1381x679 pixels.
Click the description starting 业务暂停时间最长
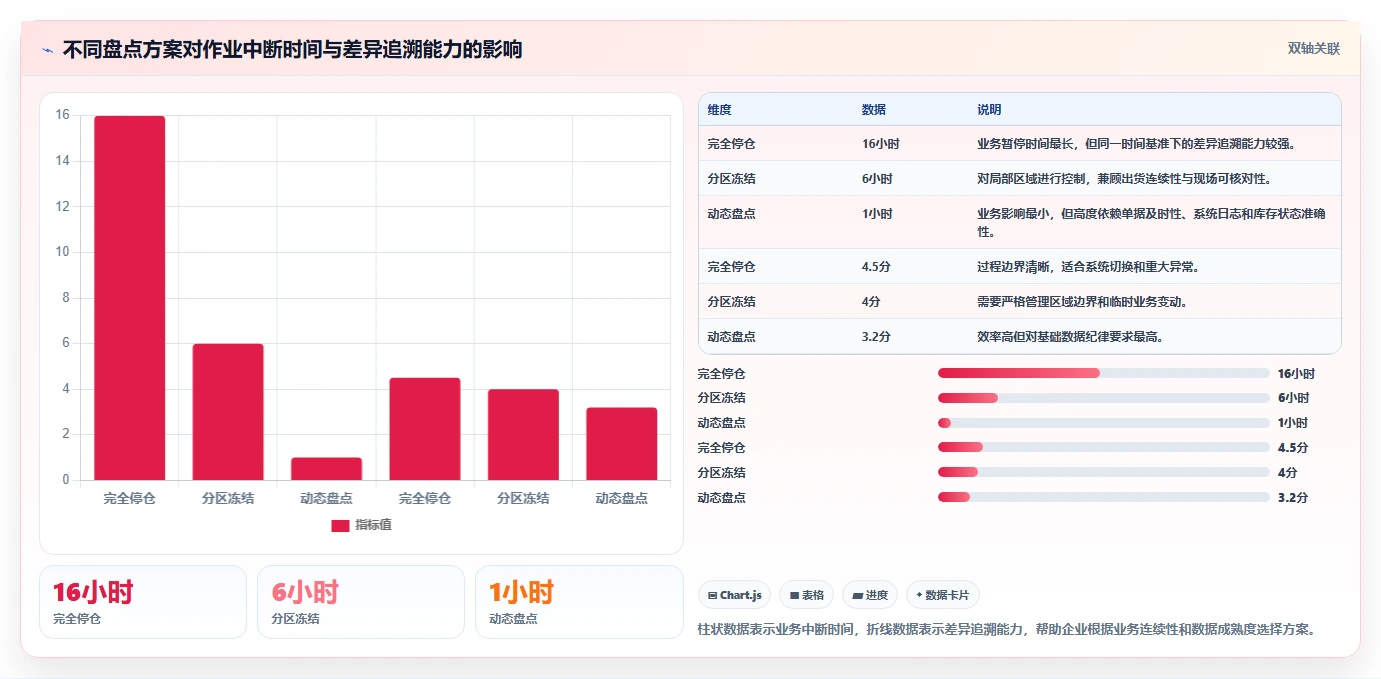click(1137, 144)
